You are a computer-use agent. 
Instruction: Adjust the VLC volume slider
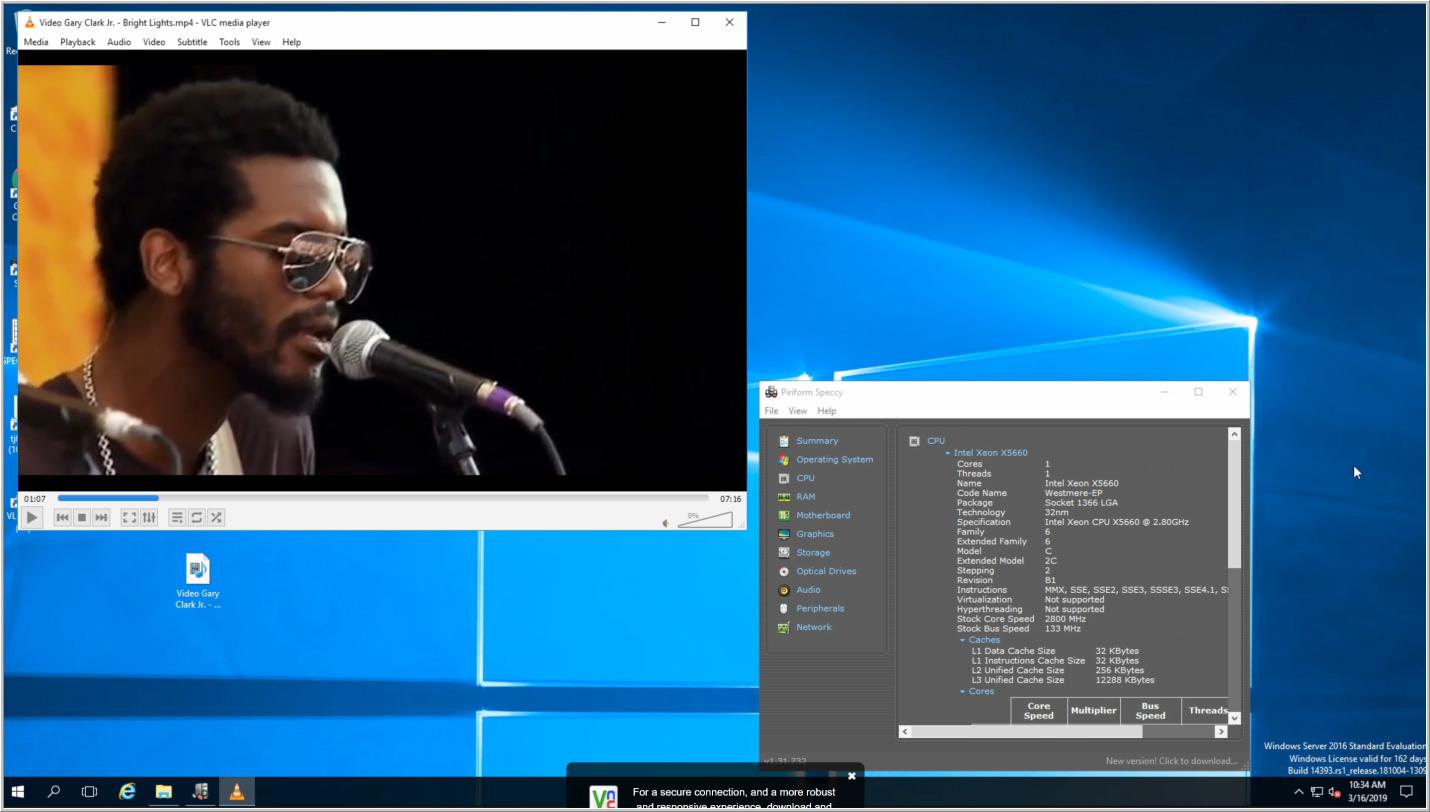tap(705, 519)
